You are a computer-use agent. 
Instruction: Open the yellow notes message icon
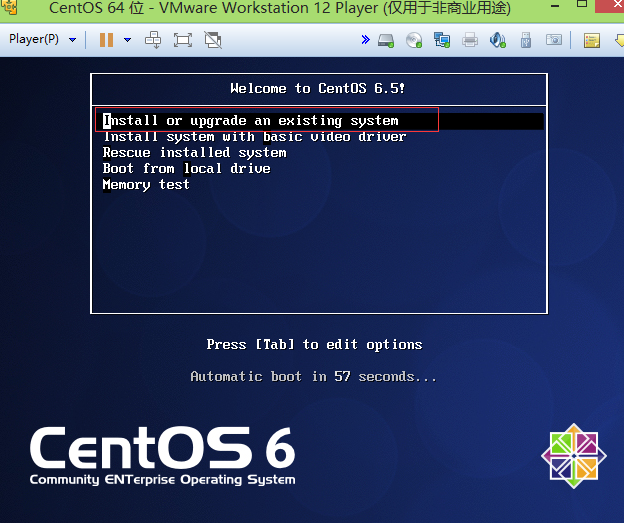point(592,41)
